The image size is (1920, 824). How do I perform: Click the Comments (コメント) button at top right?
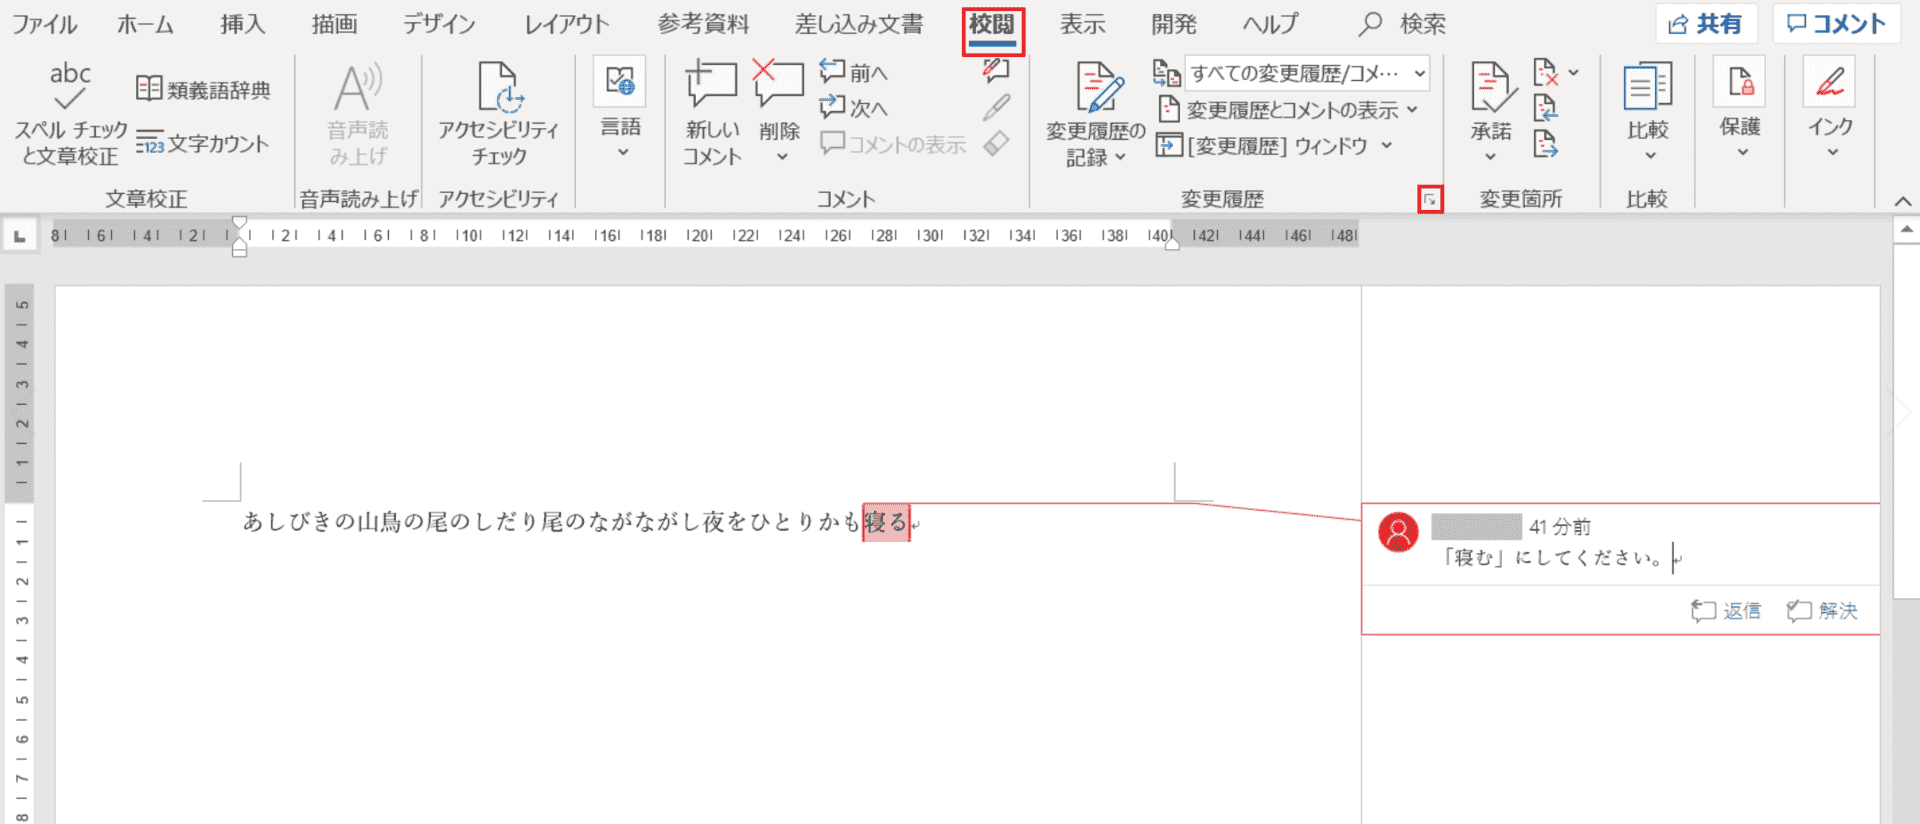pos(1836,24)
